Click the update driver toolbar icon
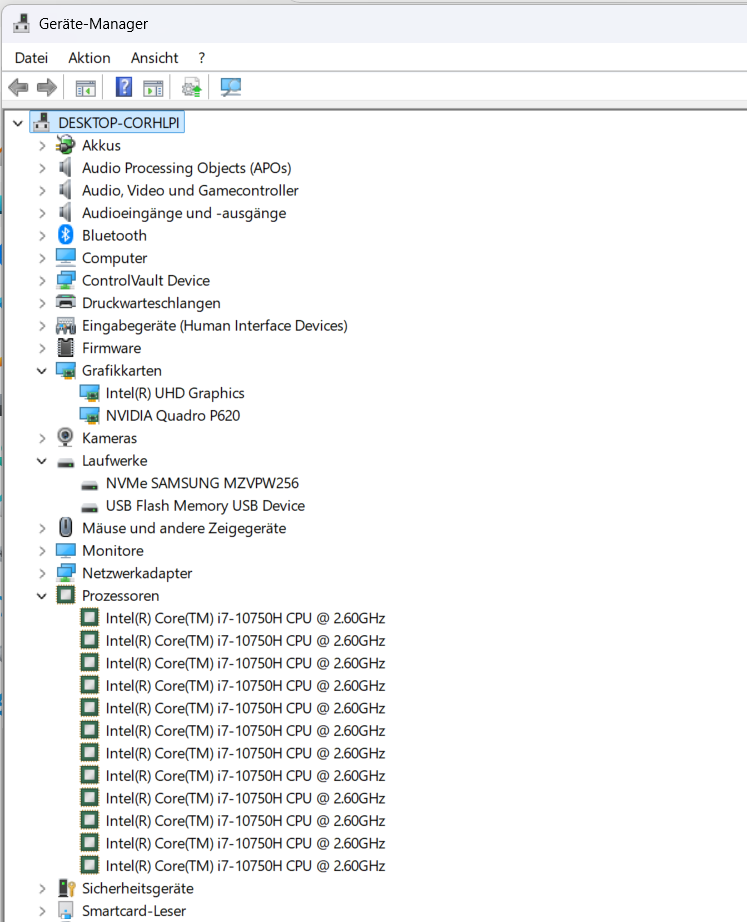Screen dimensions: 747x922 coord(192,88)
